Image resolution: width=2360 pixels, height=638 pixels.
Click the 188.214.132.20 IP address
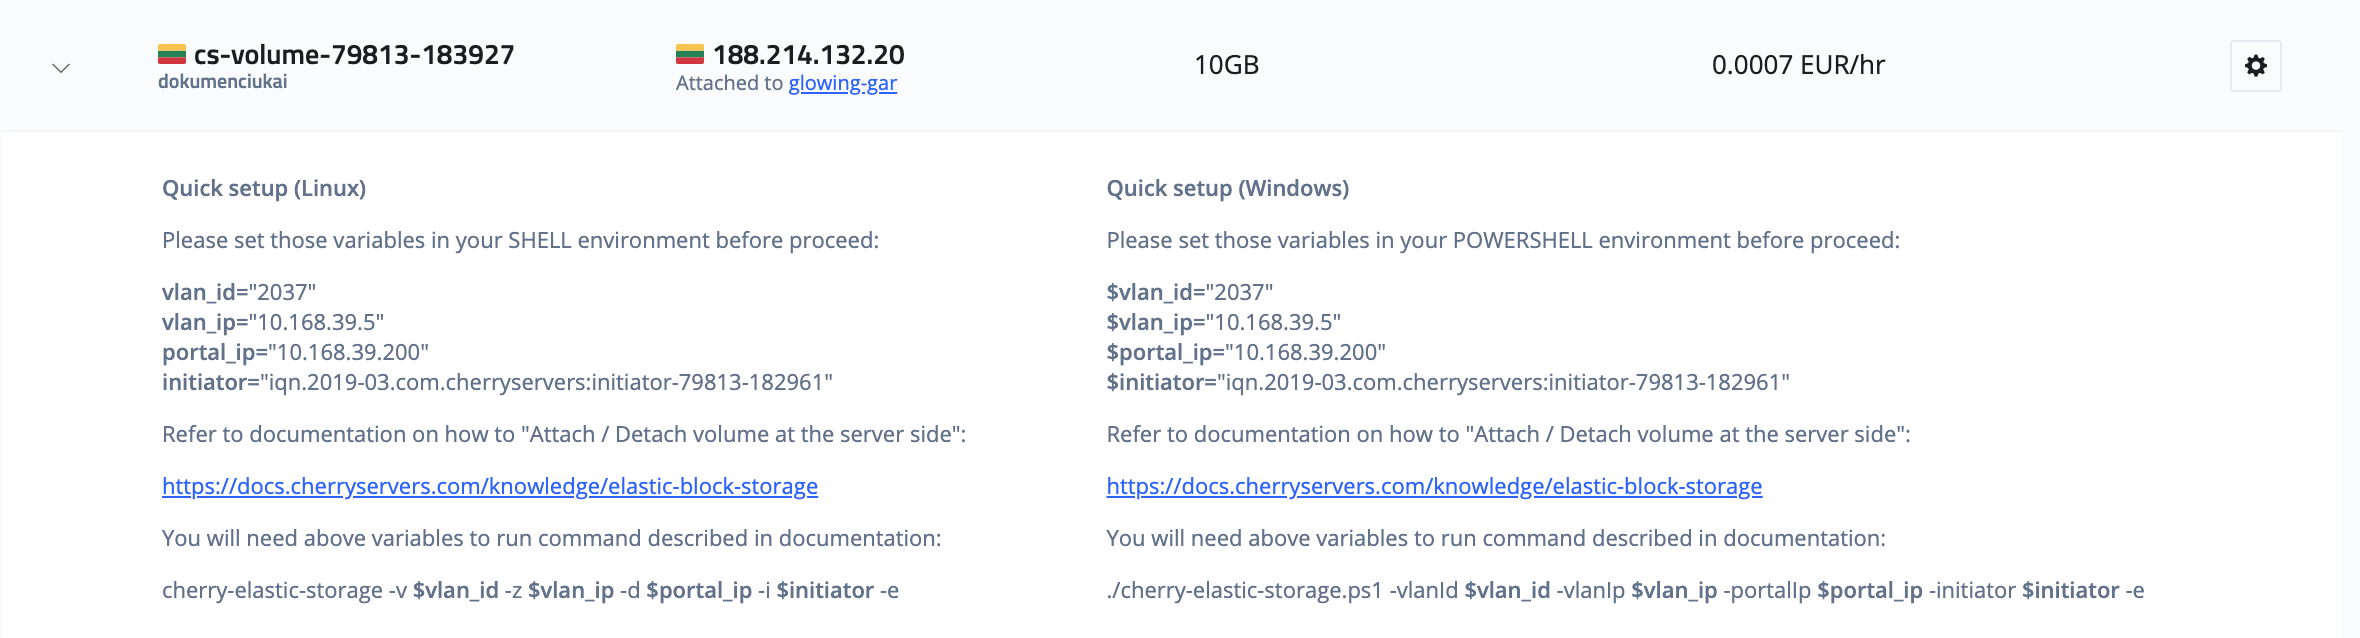point(808,54)
